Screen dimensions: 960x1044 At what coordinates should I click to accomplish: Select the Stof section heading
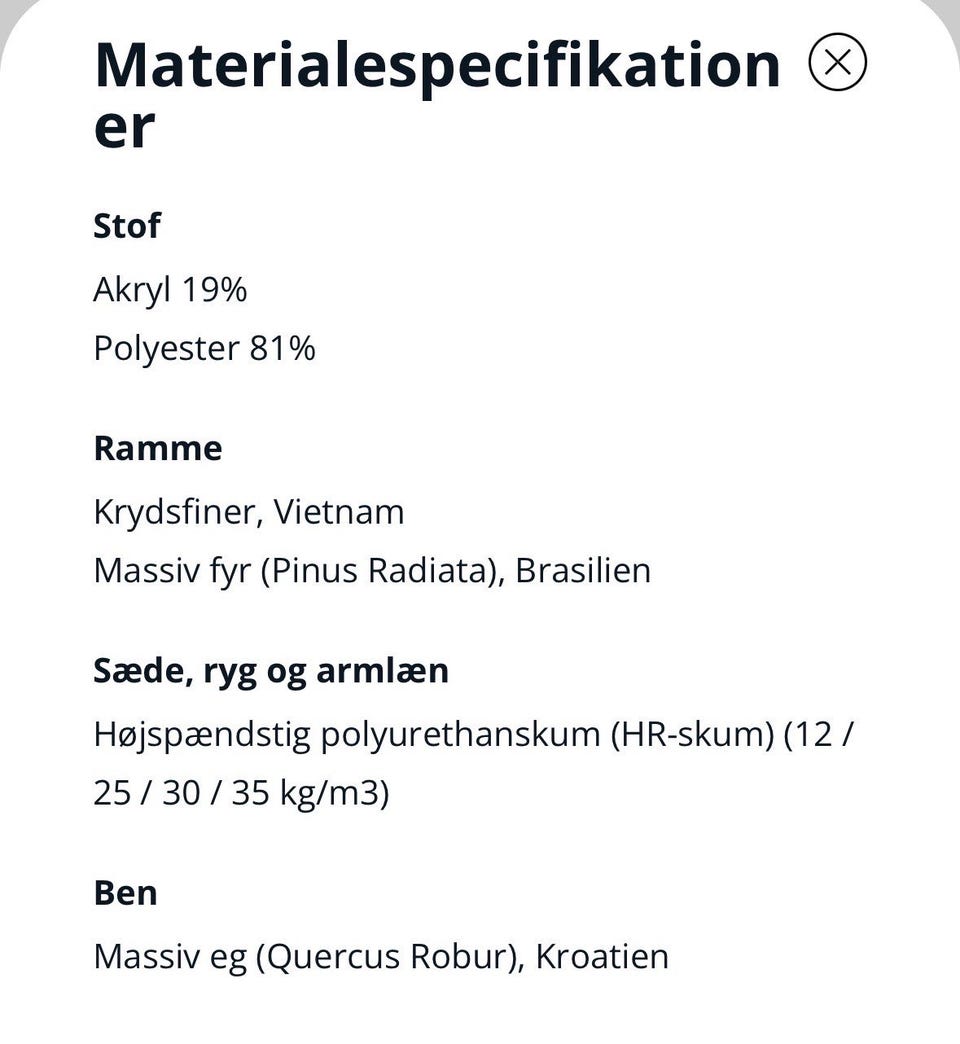click(127, 226)
